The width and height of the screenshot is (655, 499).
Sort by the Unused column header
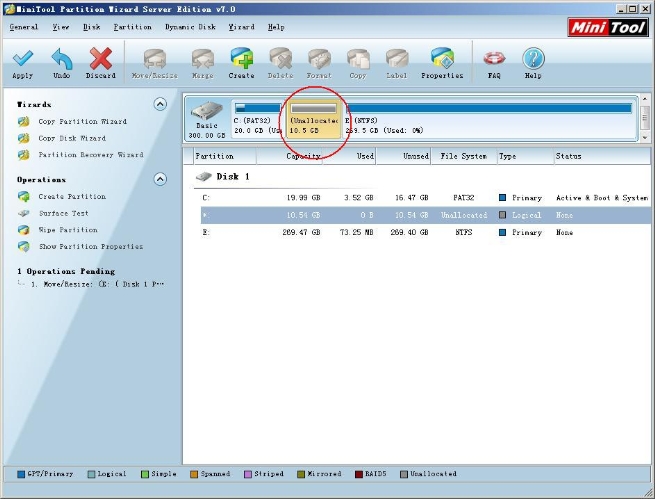(x=404, y=156)
